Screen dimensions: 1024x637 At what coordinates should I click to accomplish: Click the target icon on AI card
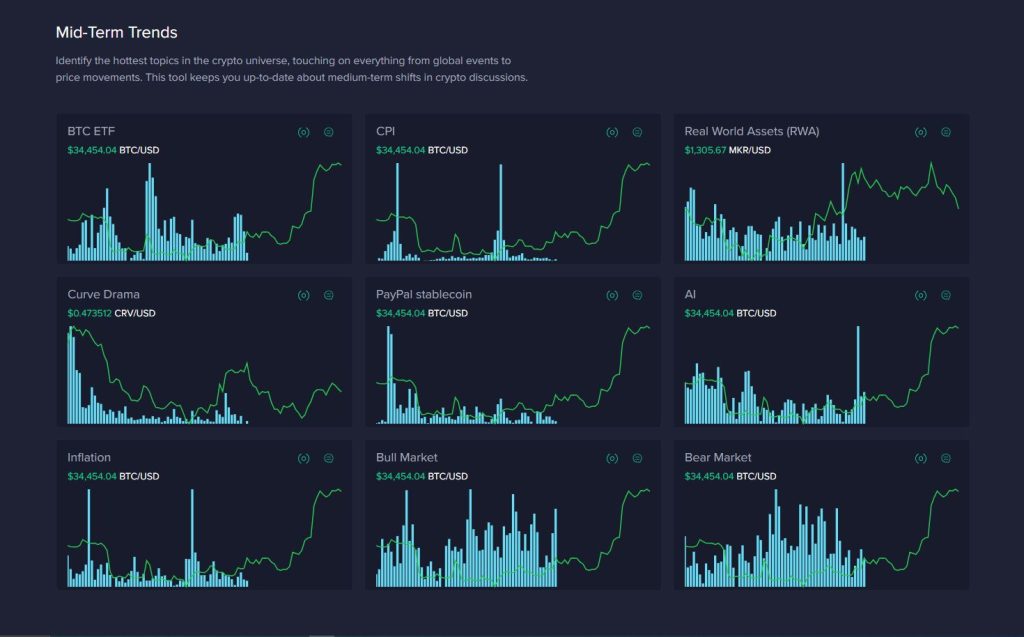pyautogui.click(x=920, y=294)
